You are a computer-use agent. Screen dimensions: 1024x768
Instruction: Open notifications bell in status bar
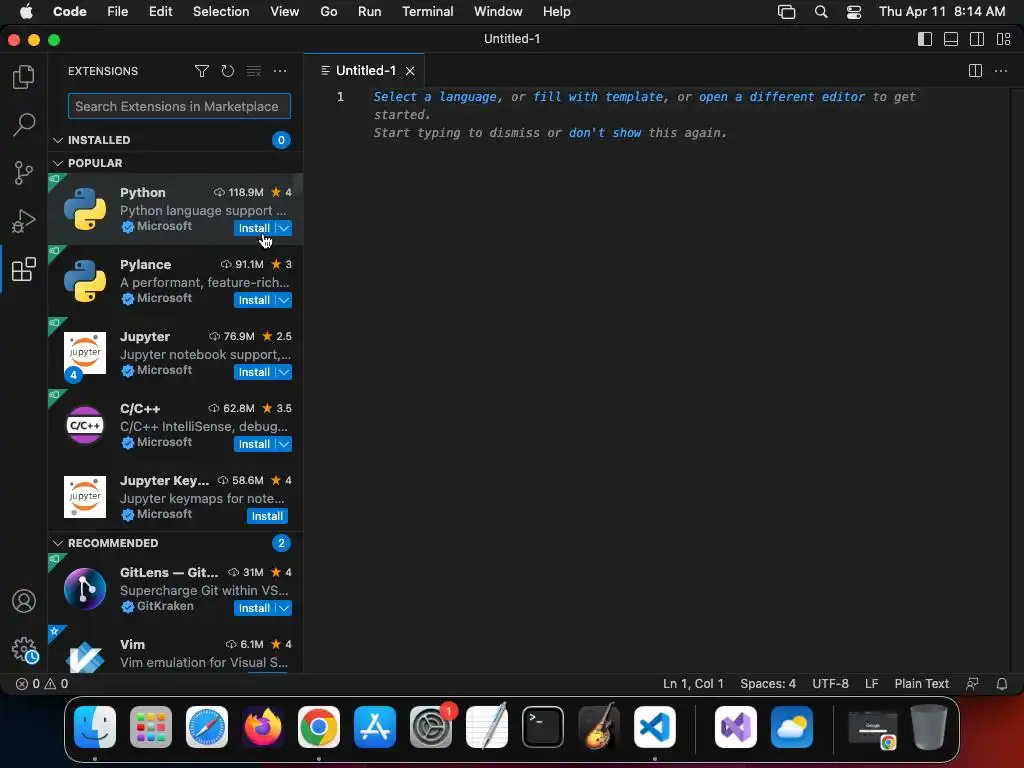pyautogui.click(x=1002, y=684)
